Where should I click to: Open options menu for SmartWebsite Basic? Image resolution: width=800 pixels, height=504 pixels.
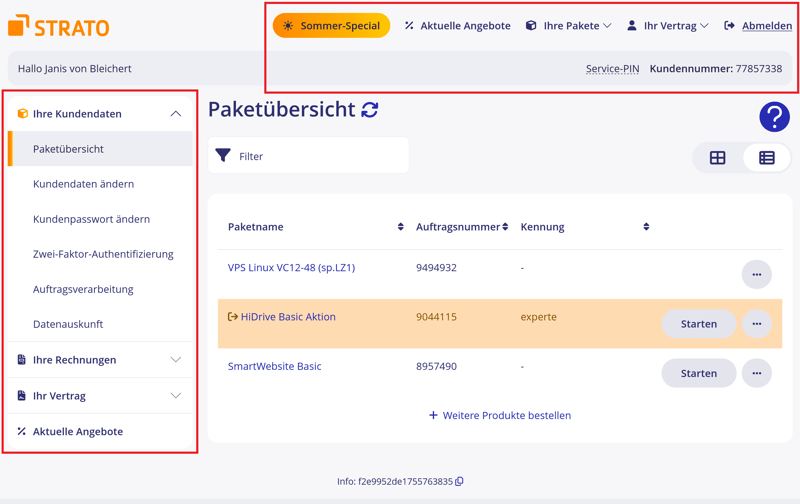(756, 373)
